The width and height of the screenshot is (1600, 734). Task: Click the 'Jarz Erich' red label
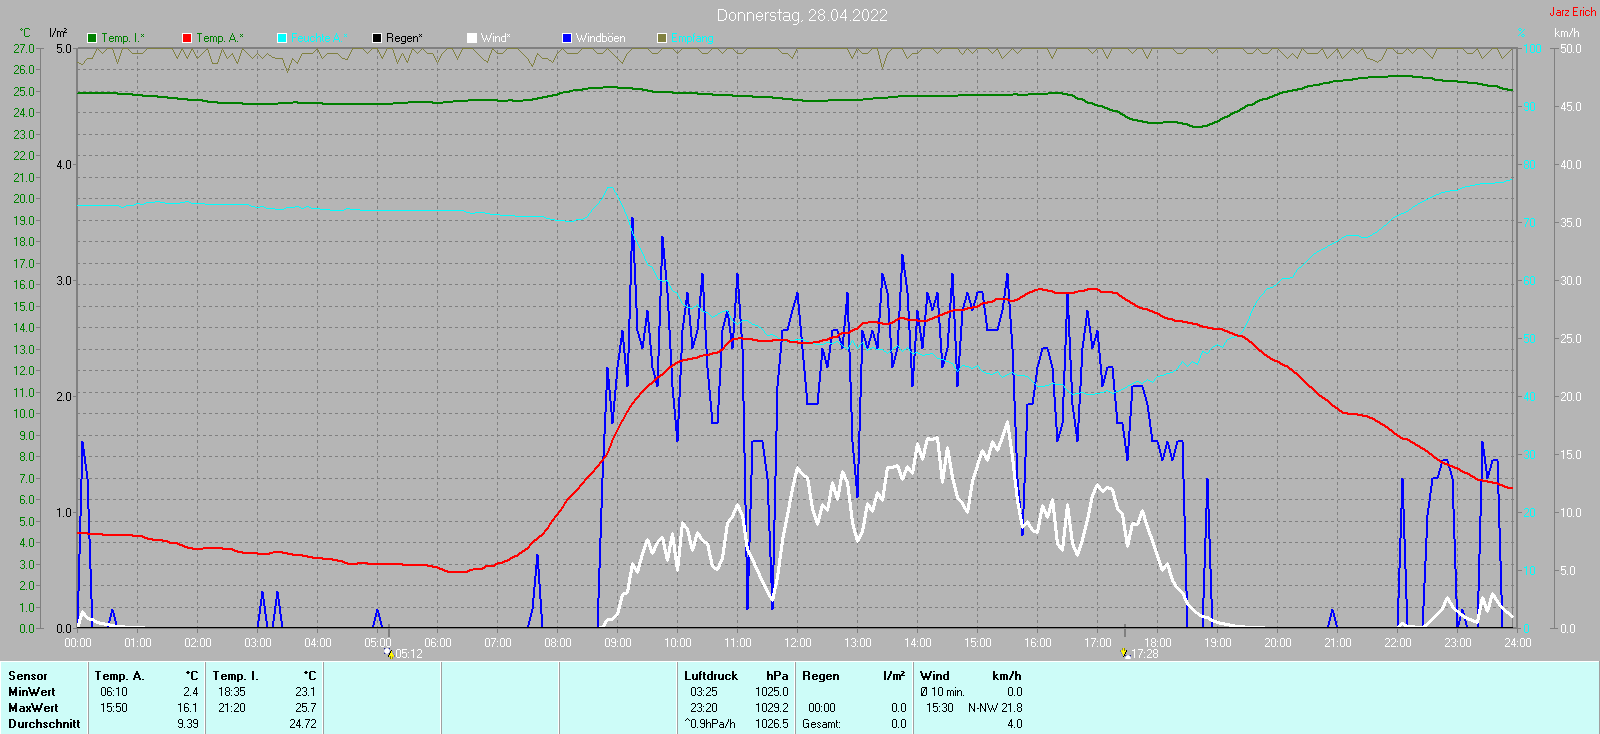pos(1572,12)
